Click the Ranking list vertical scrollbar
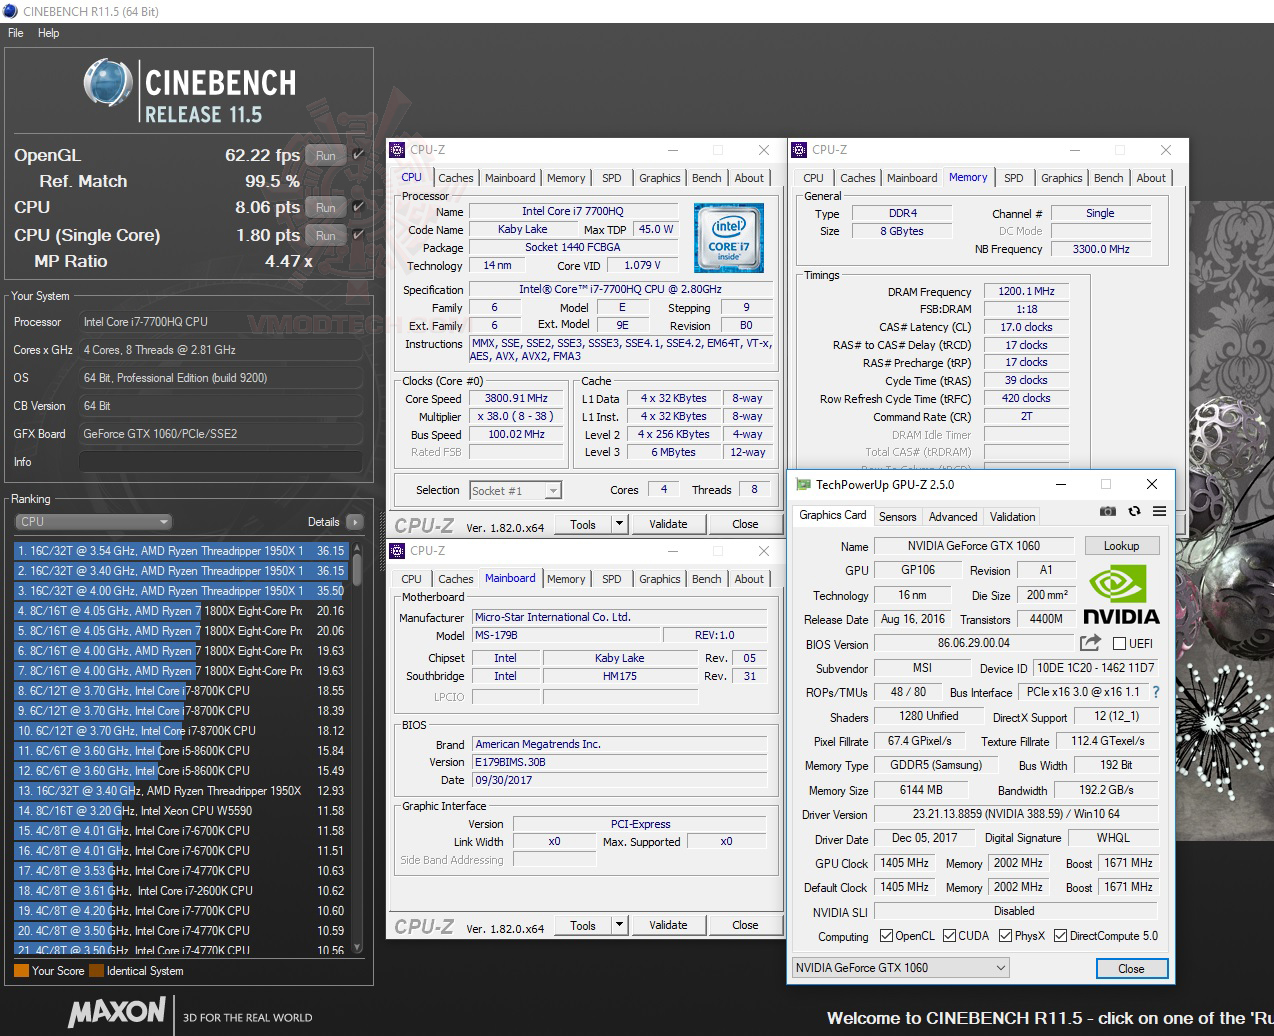 pyautogui.click(x=357, y=748)
